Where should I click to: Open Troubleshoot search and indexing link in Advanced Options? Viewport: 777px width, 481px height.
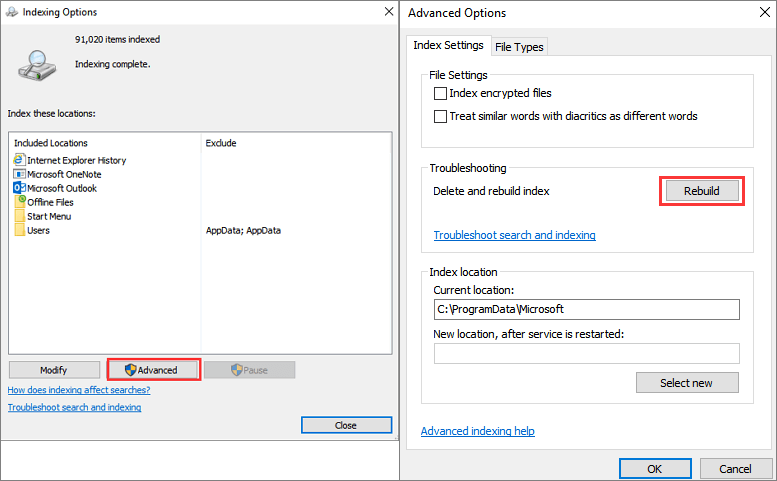[x=514, y=235]
